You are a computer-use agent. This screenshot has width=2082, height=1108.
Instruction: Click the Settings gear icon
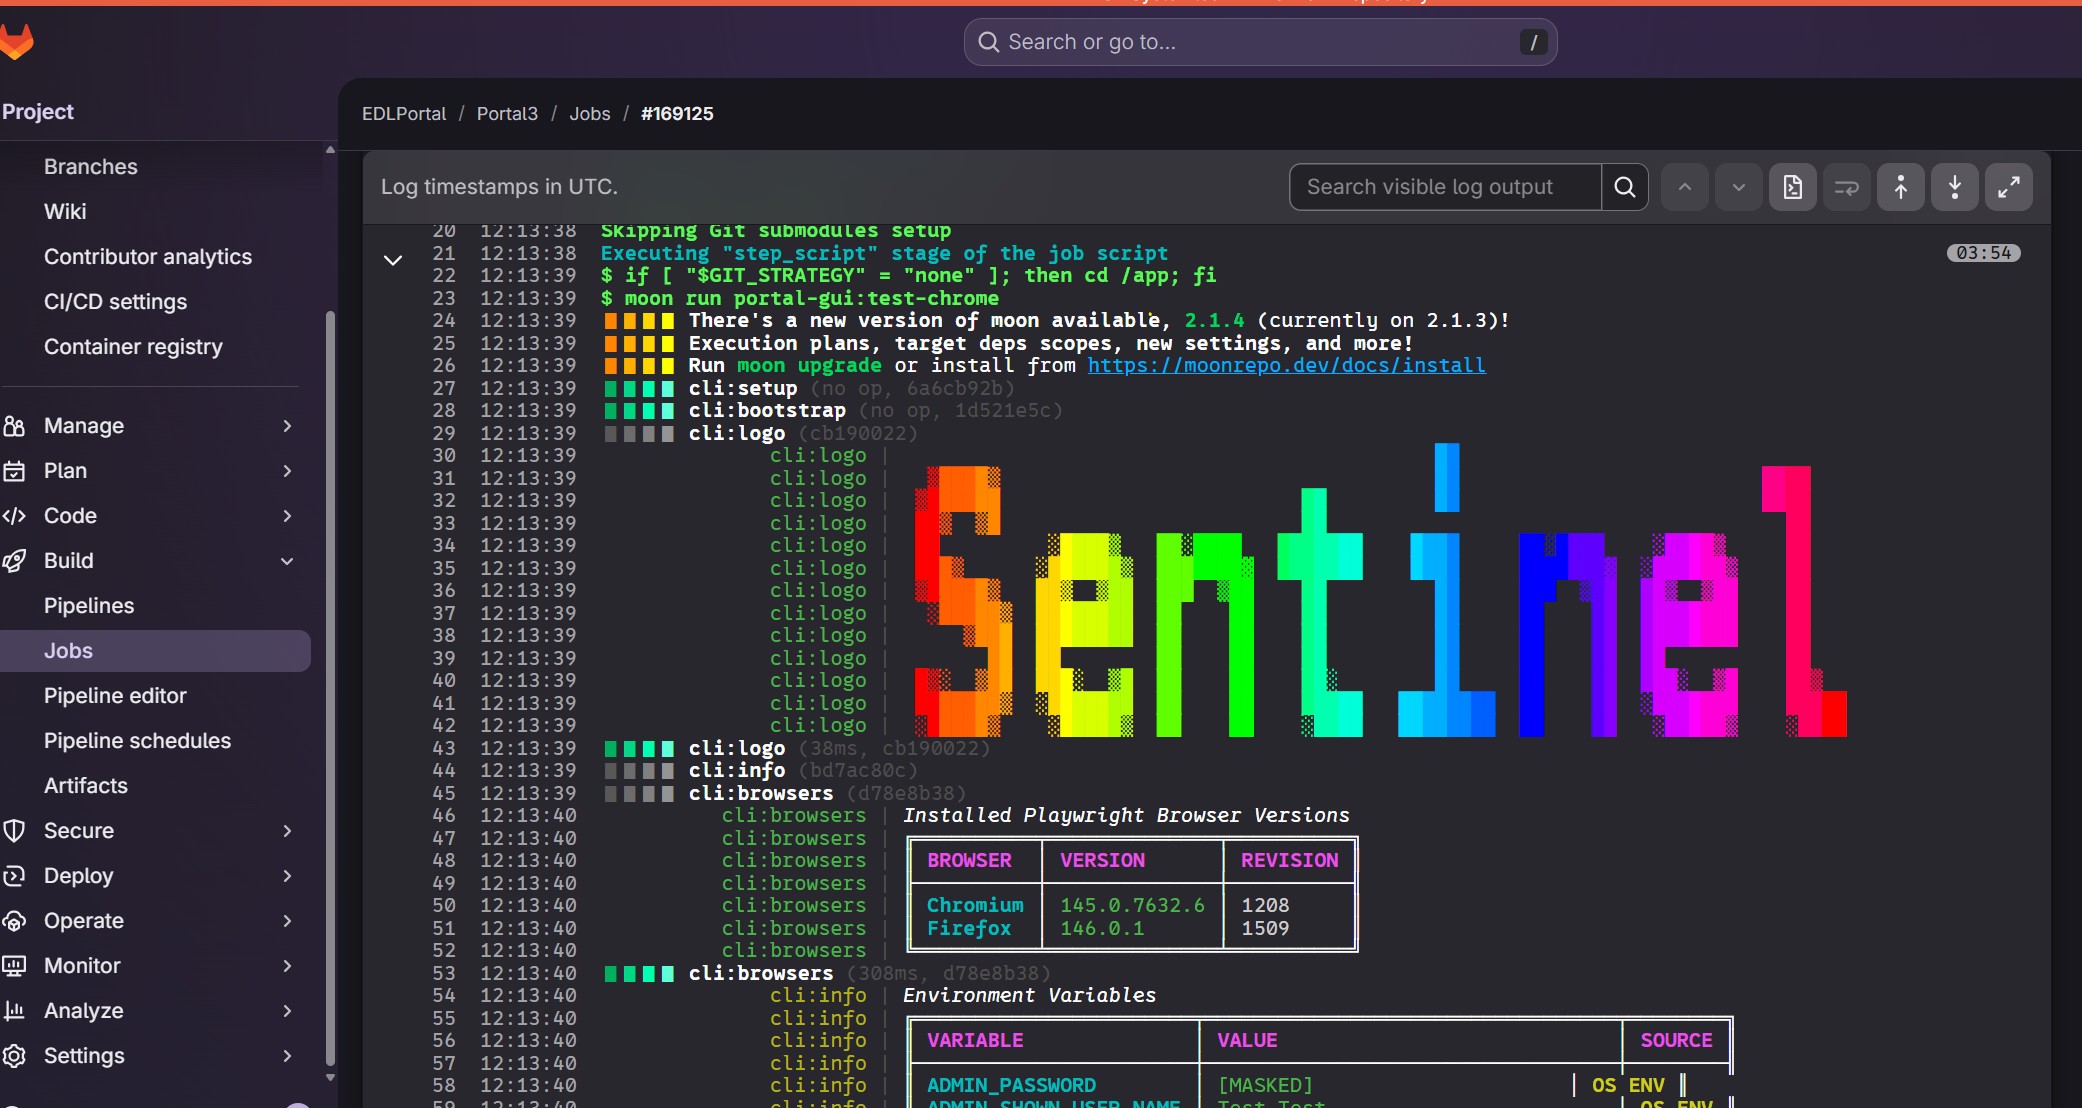(14, 1056)
